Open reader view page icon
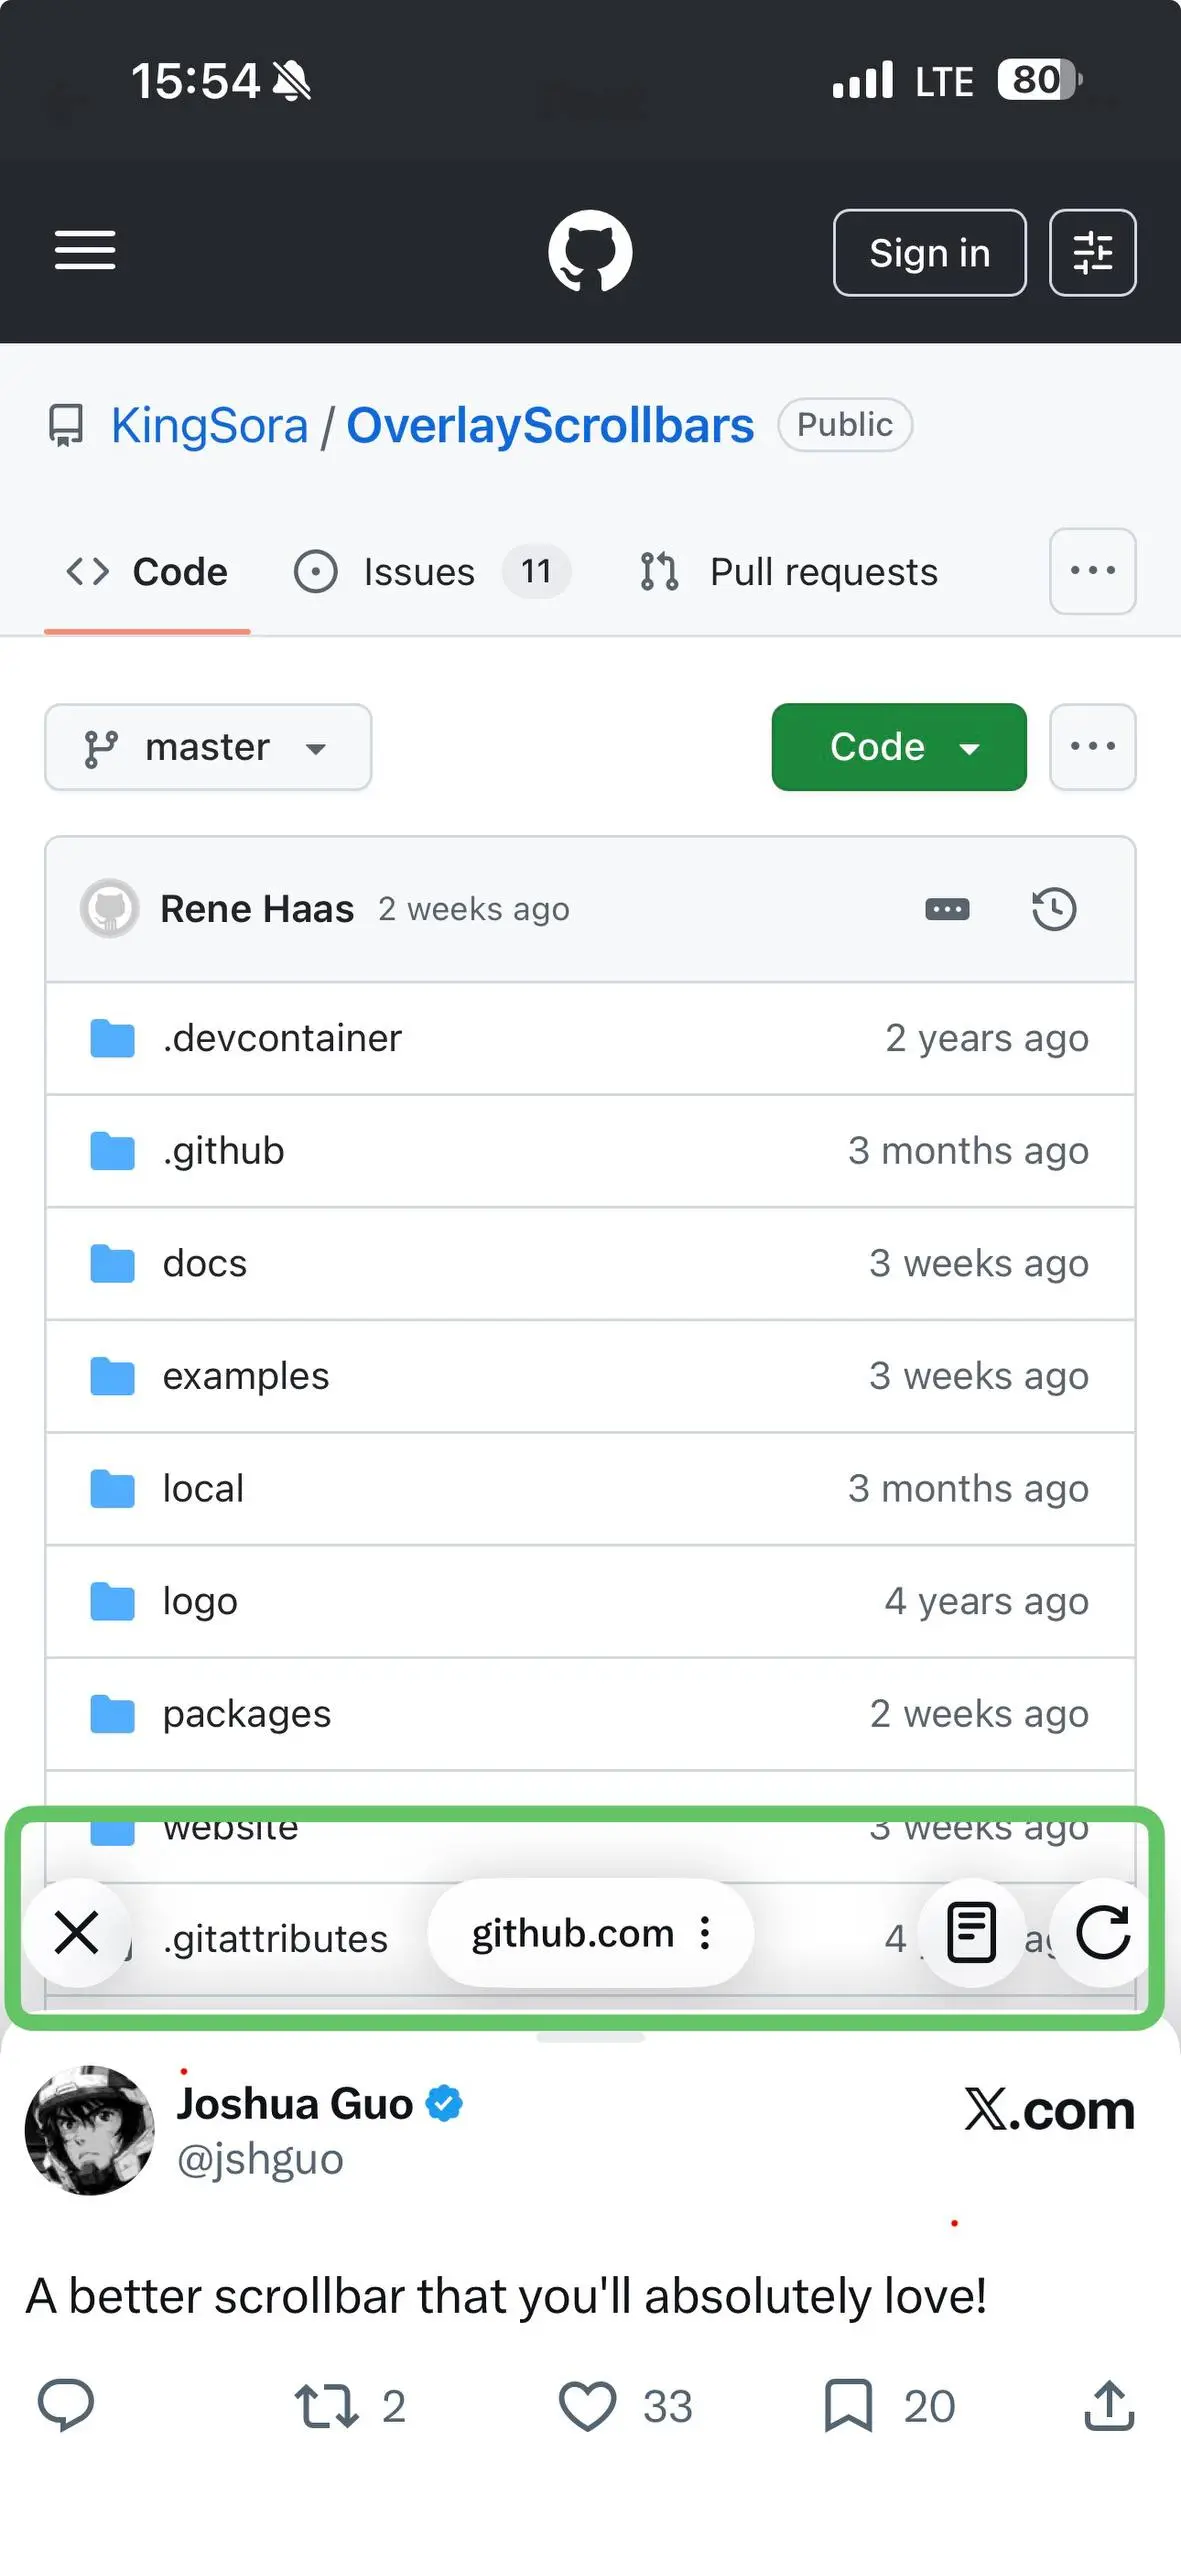1181x2560 pixels. click(971, 1932)
